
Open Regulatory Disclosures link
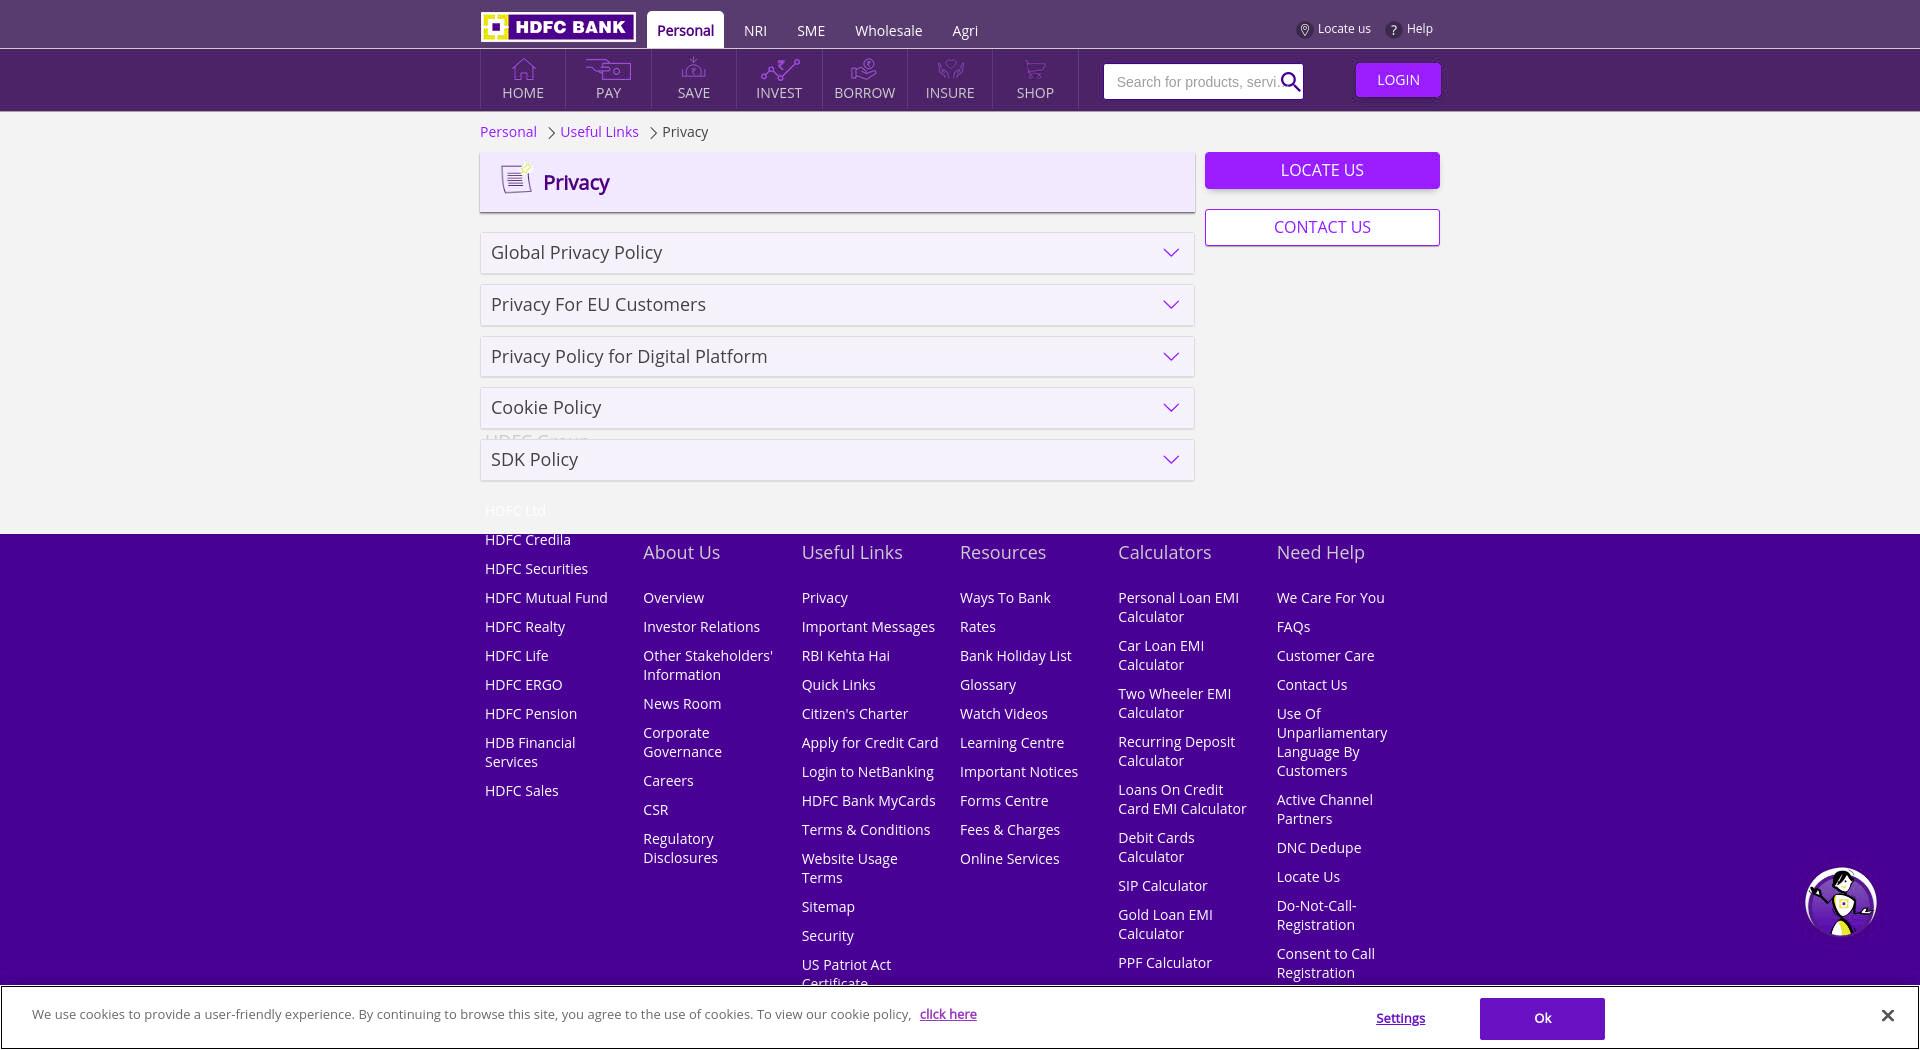pos(680,848)
